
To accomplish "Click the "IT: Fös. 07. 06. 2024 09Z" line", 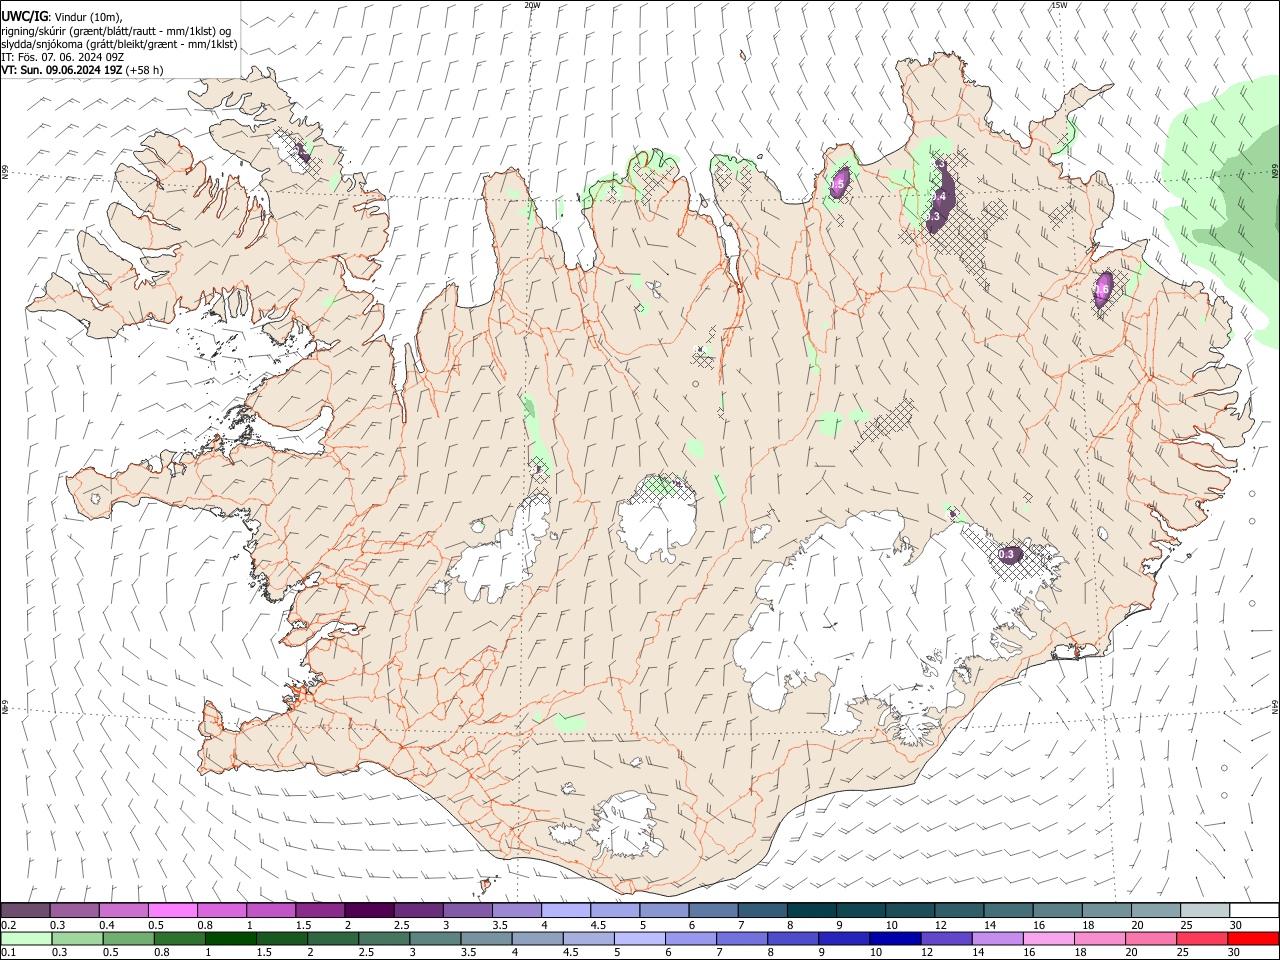I will [62, 57].
